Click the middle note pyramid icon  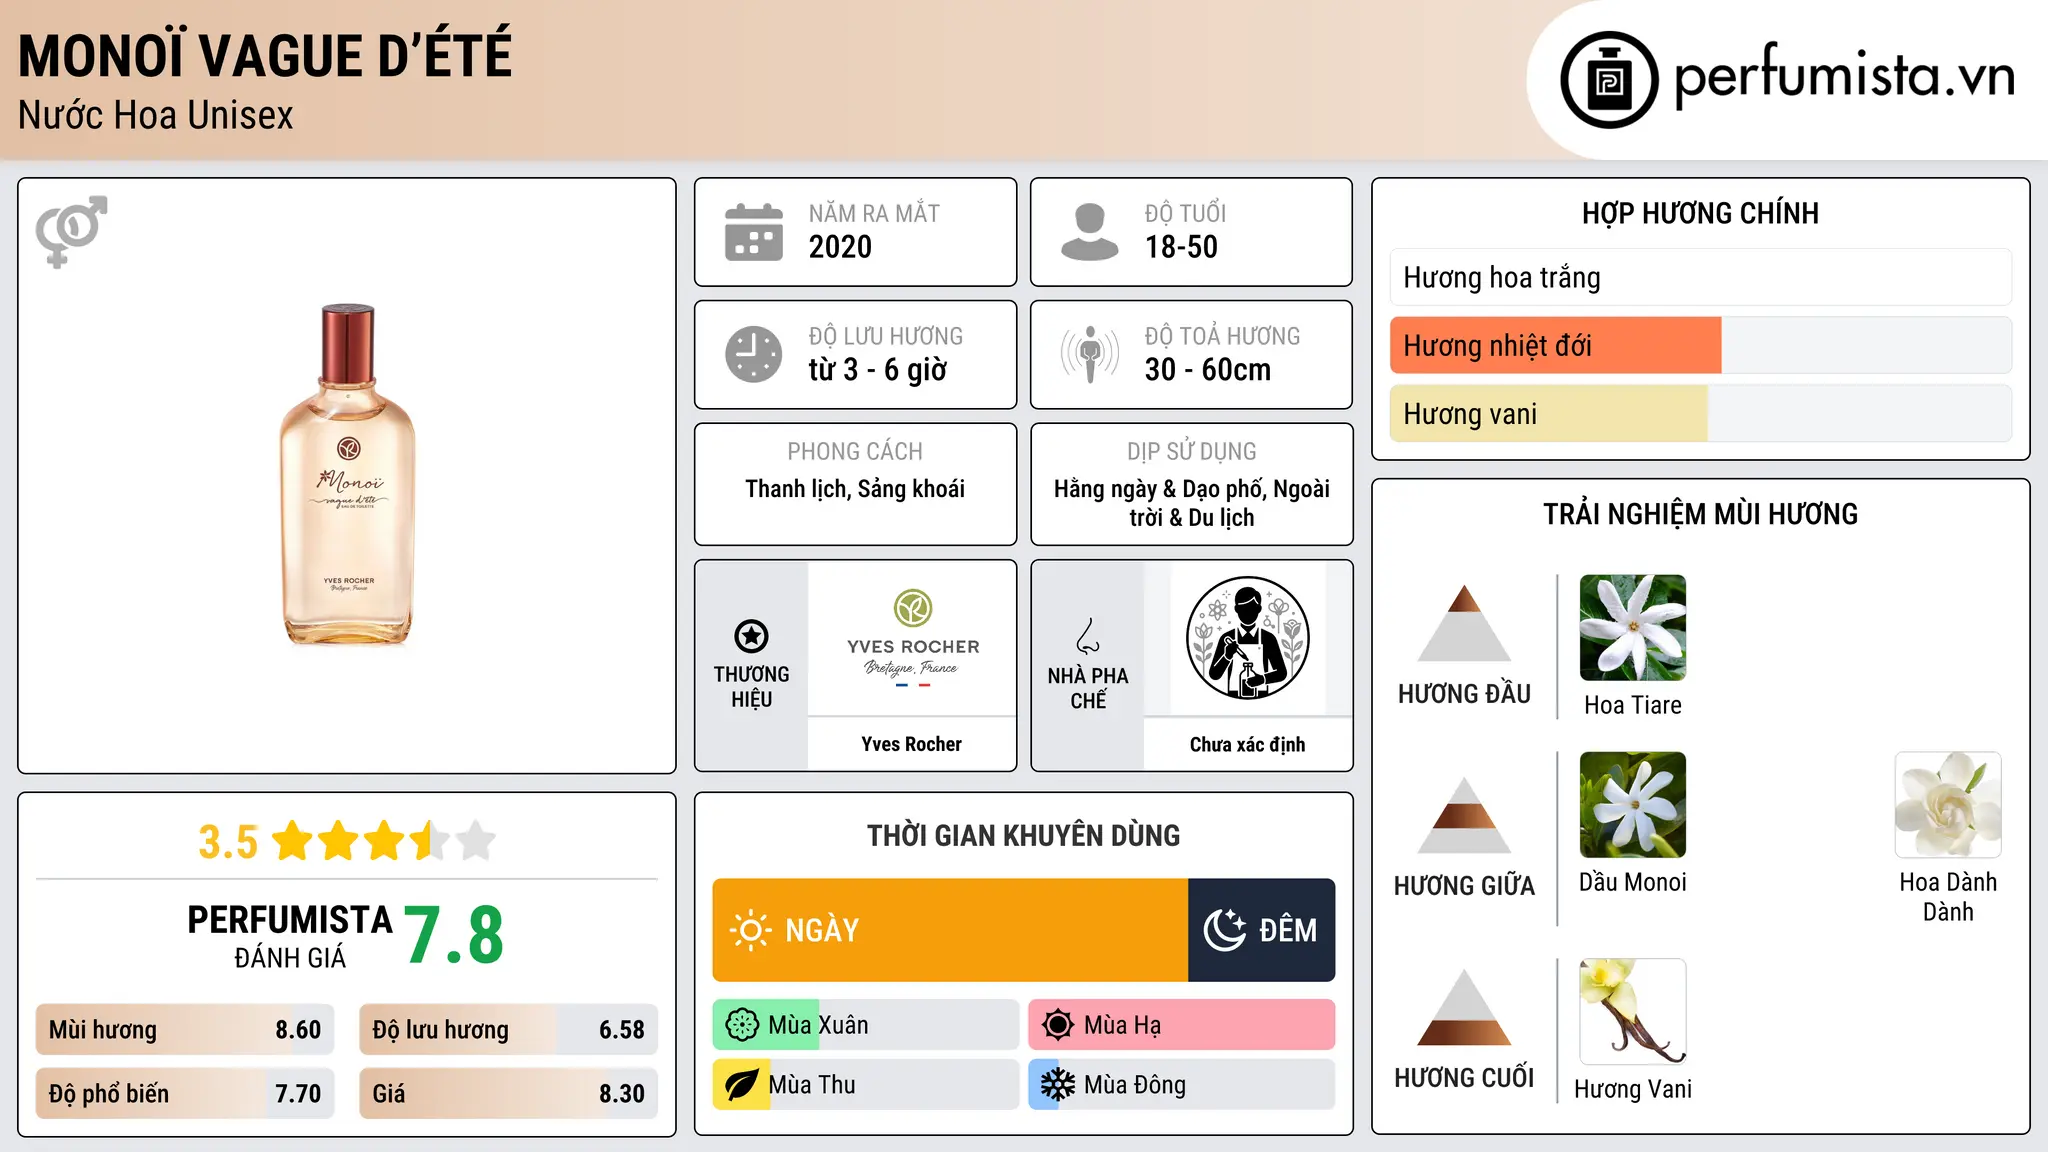(1464, 815)
